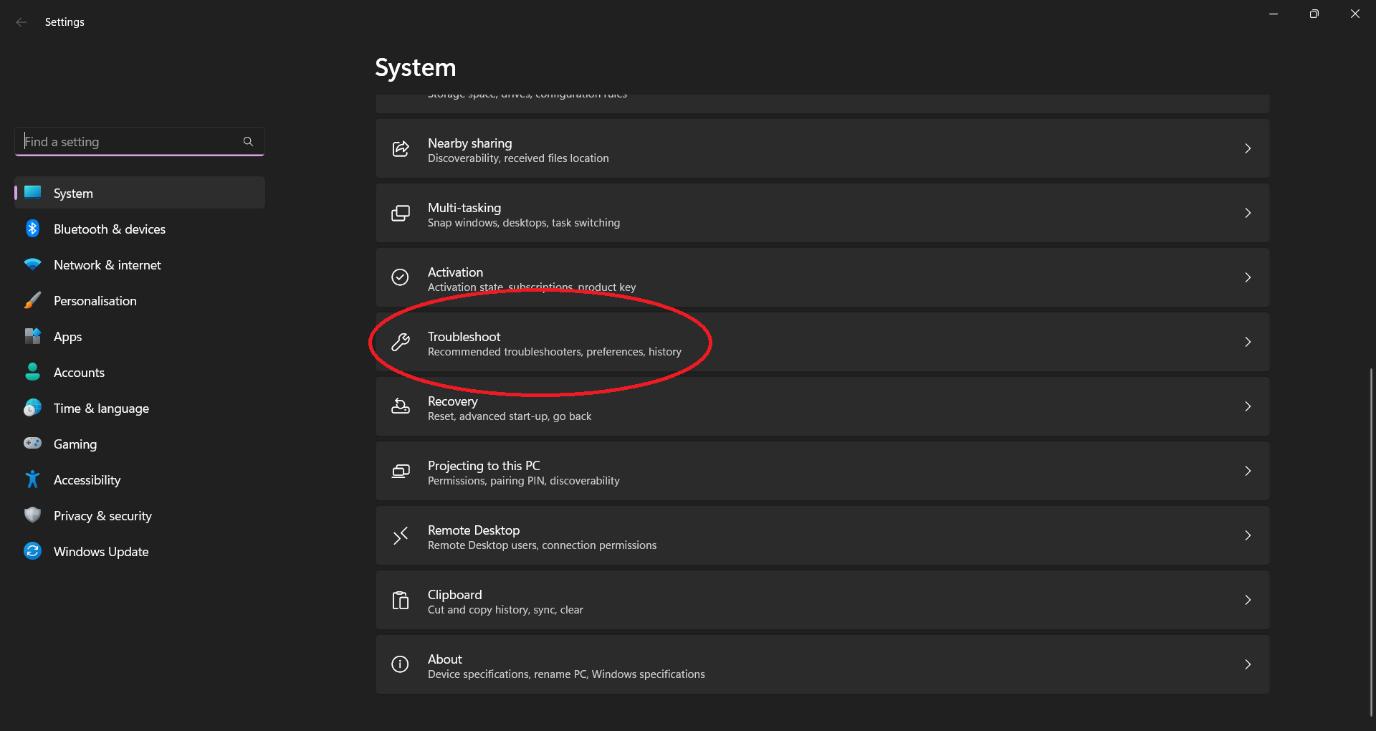Select the Accessibility icon in sidebar
This screenshot has height=731, width=1376.
coord(32,480)
